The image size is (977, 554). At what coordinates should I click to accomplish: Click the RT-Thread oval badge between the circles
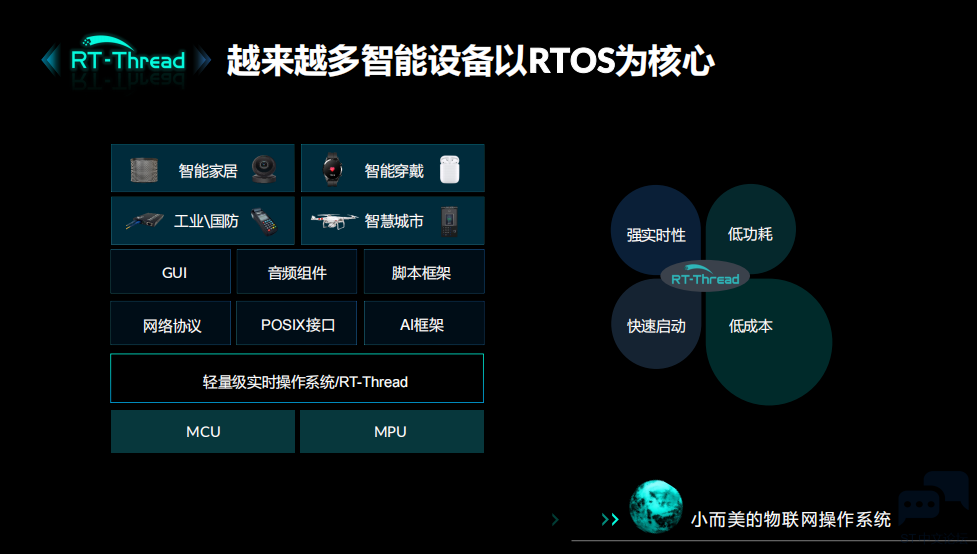(705, 277)
